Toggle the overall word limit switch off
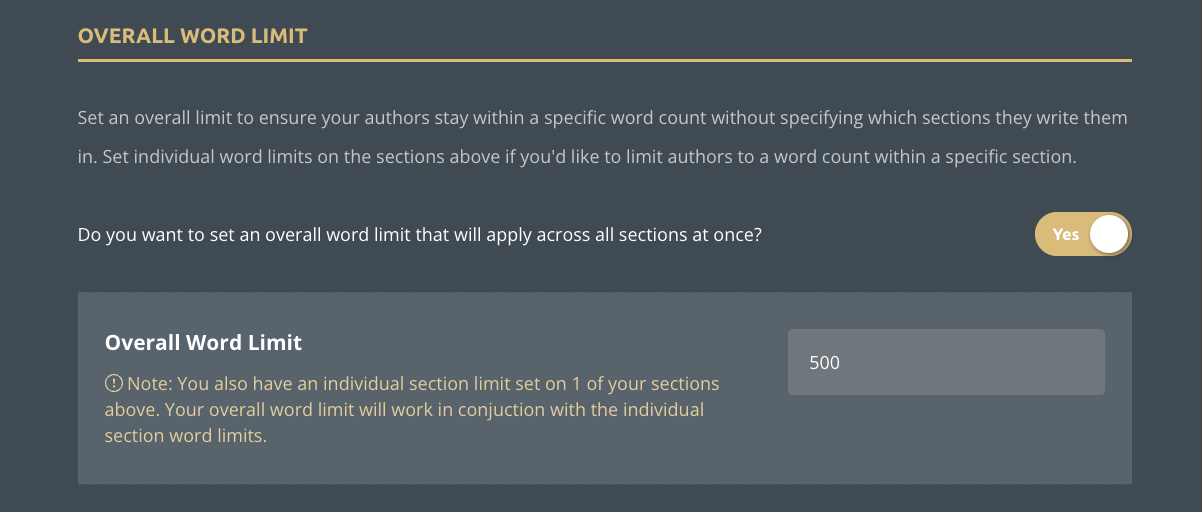This screenshot has height=512, width=1202. tap(1082, 234)
